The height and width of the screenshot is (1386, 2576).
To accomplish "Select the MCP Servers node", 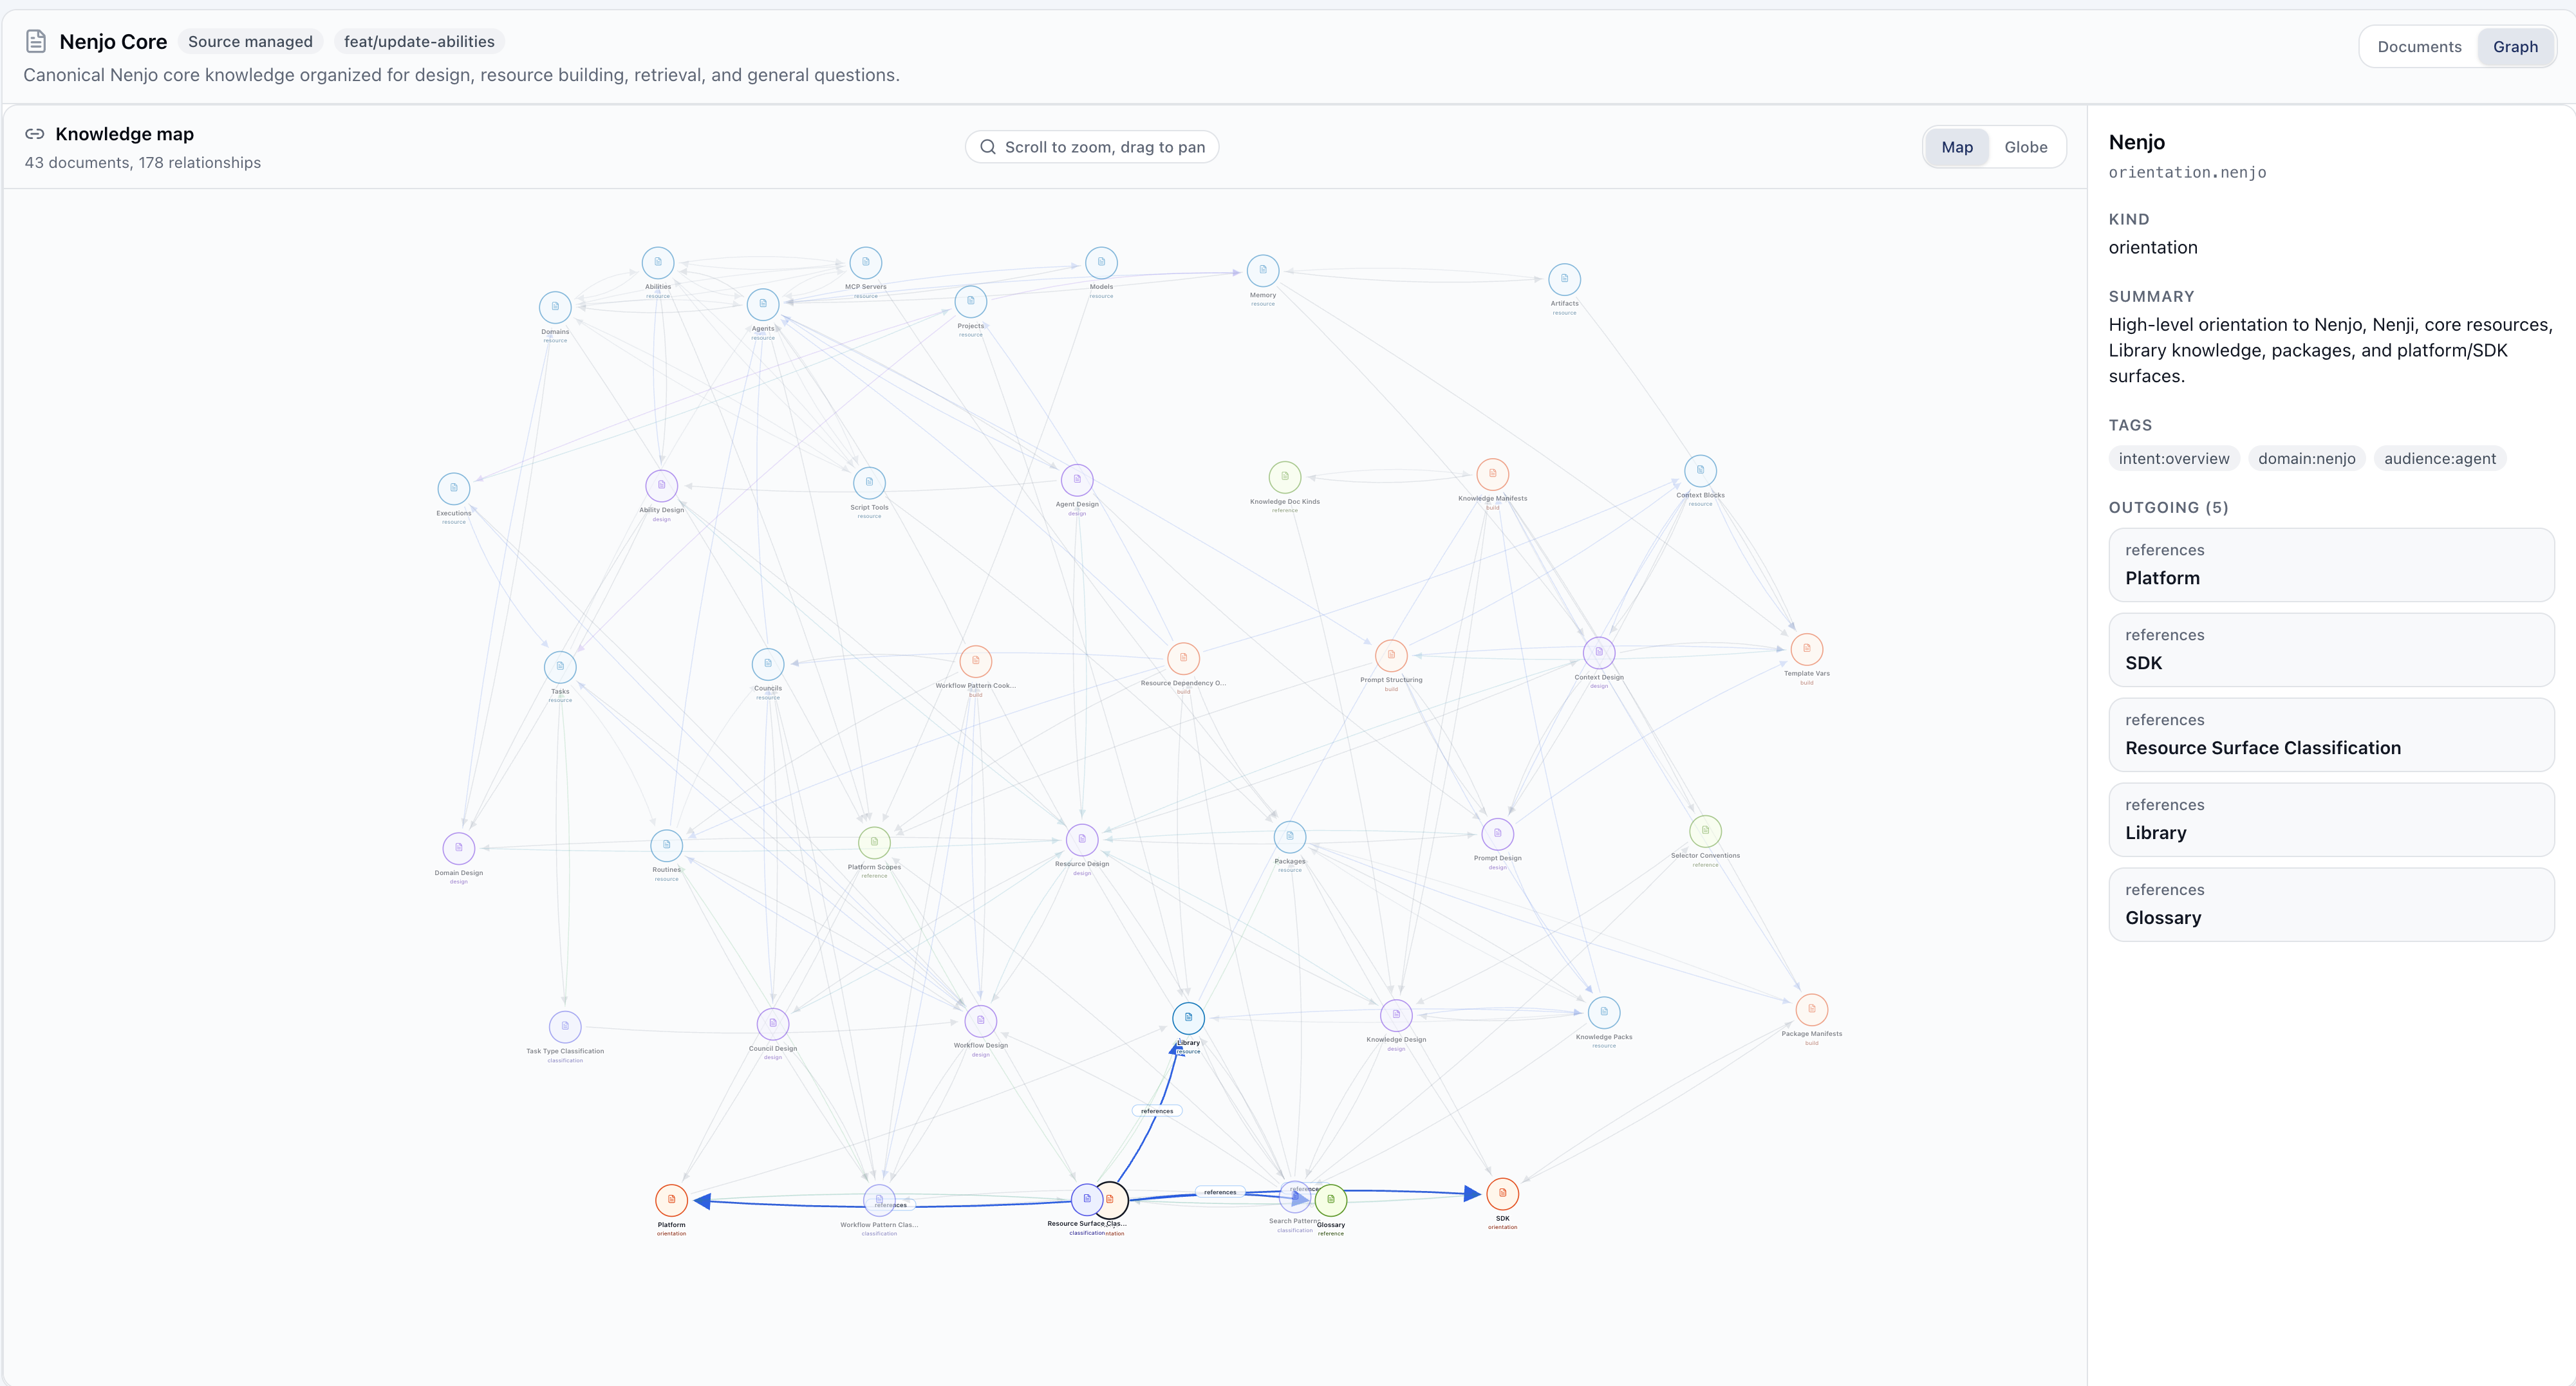I will tap(866, 262).
